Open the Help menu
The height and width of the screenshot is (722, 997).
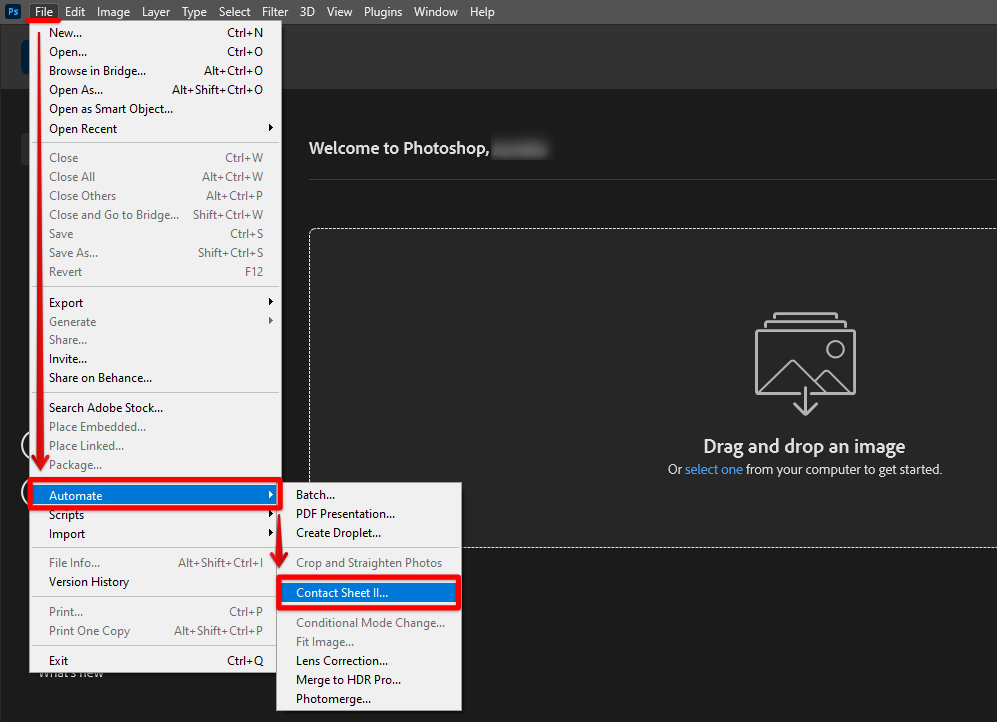click(482, 11)
